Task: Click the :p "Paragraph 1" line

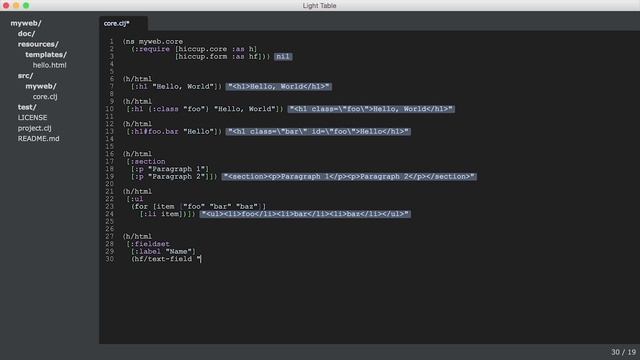Action: tap(170, 169)
